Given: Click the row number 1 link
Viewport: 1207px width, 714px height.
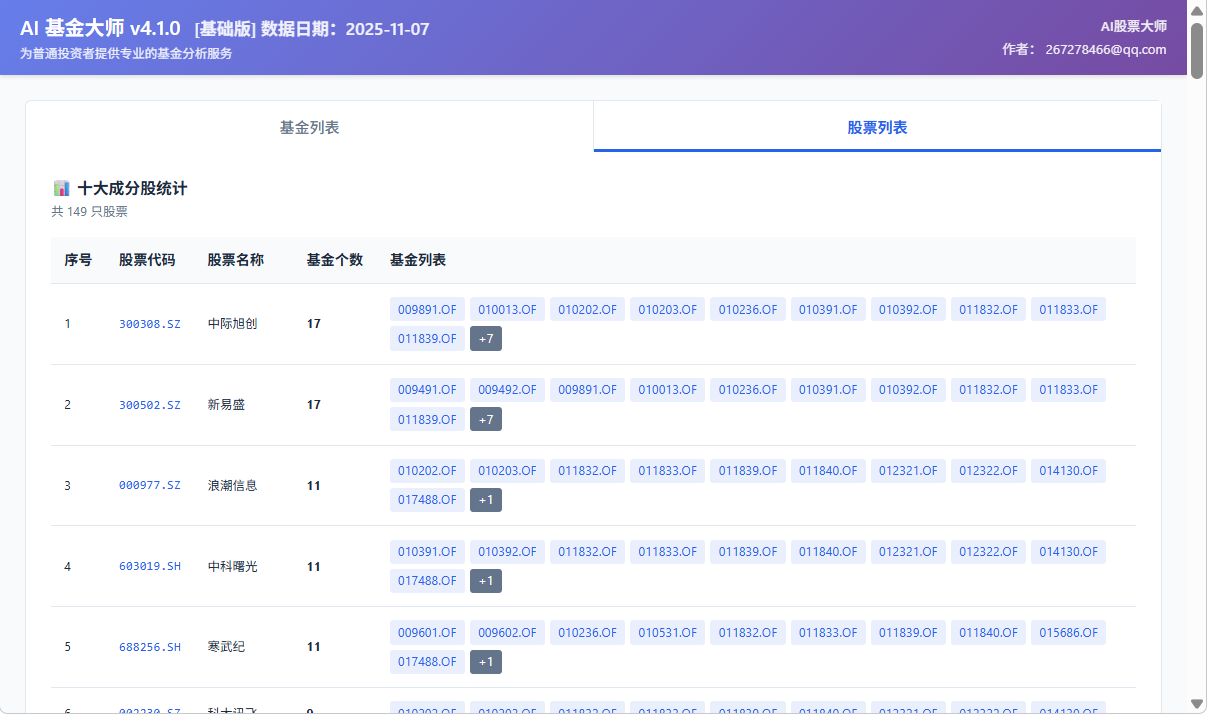Looking at the screenshot, I should [67, 324].
